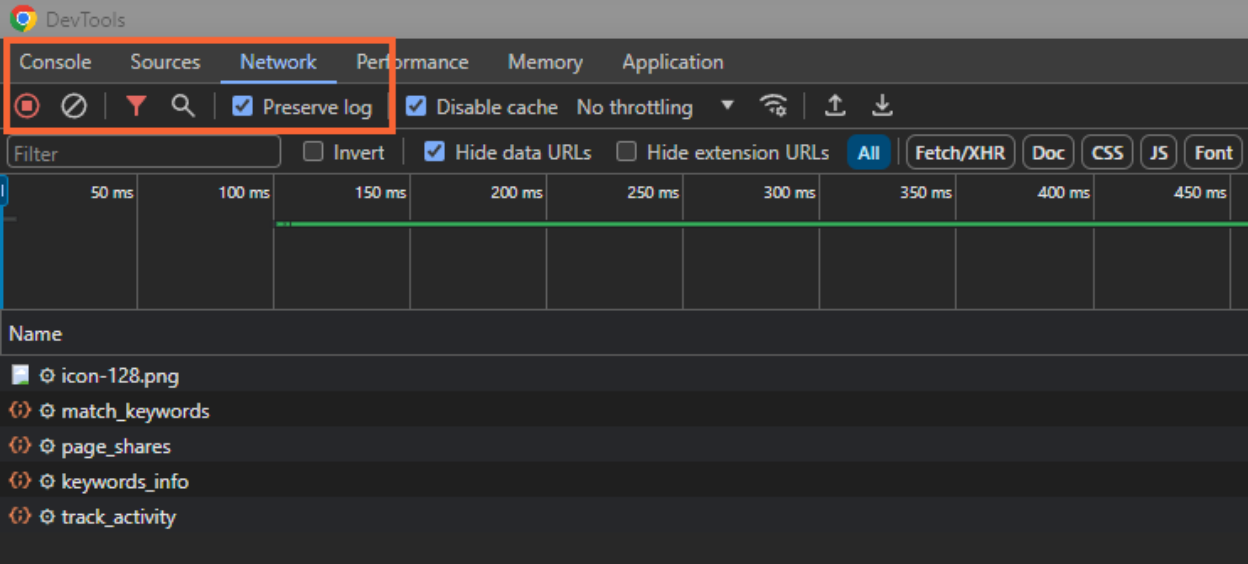Click the gear icon beside icon-128.png
Viewport: 1248px width, 564px height.
pos(47,376)
